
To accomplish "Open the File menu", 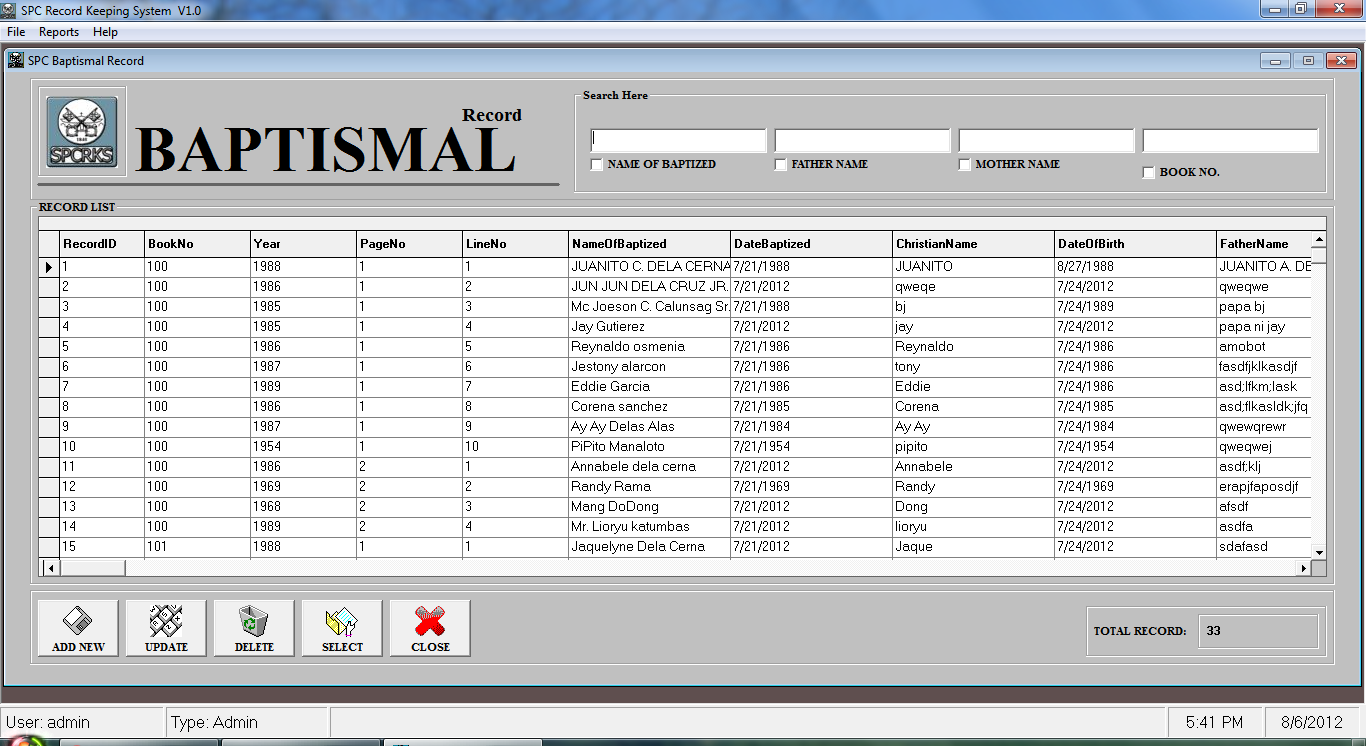I will (16, 32).
